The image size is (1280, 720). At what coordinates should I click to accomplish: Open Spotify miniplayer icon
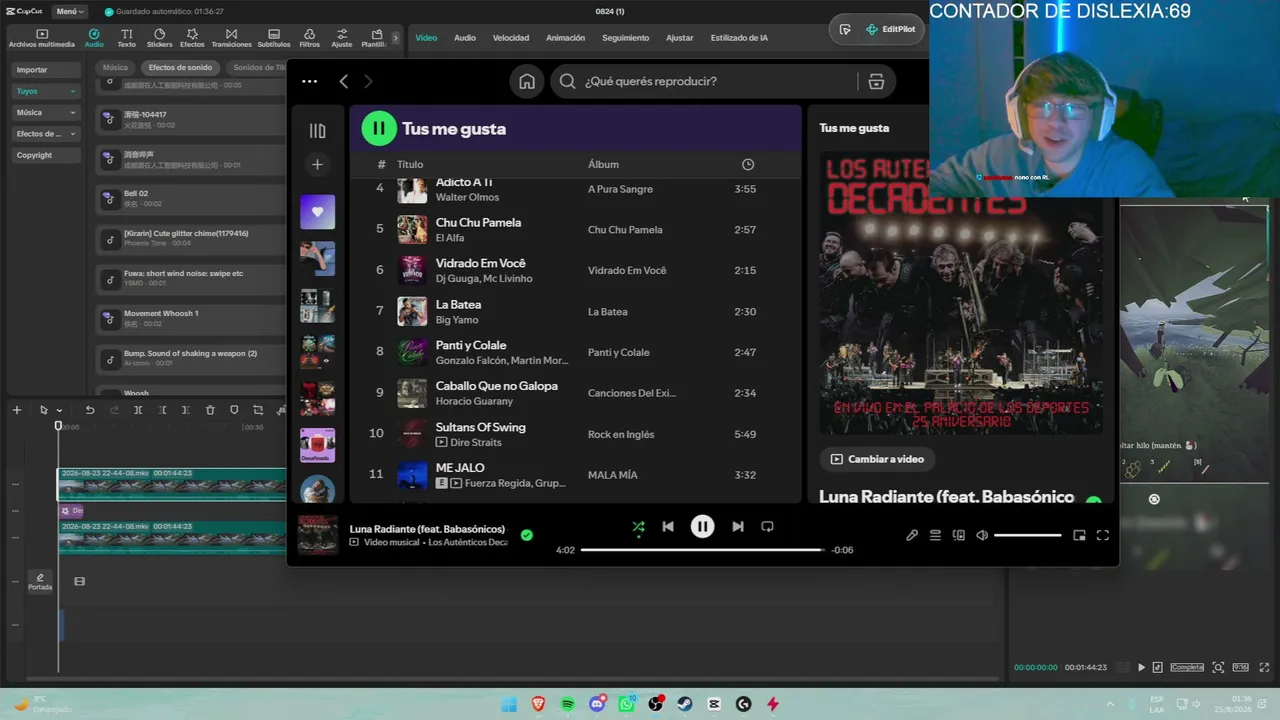(x=1079, y=535)
